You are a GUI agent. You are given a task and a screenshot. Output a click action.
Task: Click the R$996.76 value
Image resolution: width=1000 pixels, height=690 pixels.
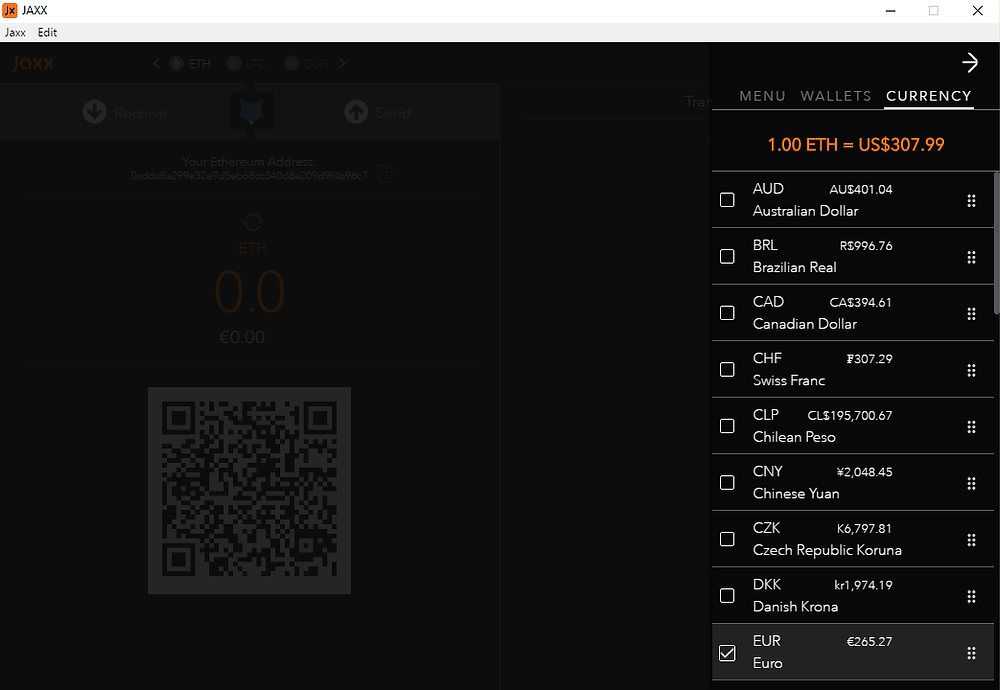pyautogui.click(x=865, y=246)
